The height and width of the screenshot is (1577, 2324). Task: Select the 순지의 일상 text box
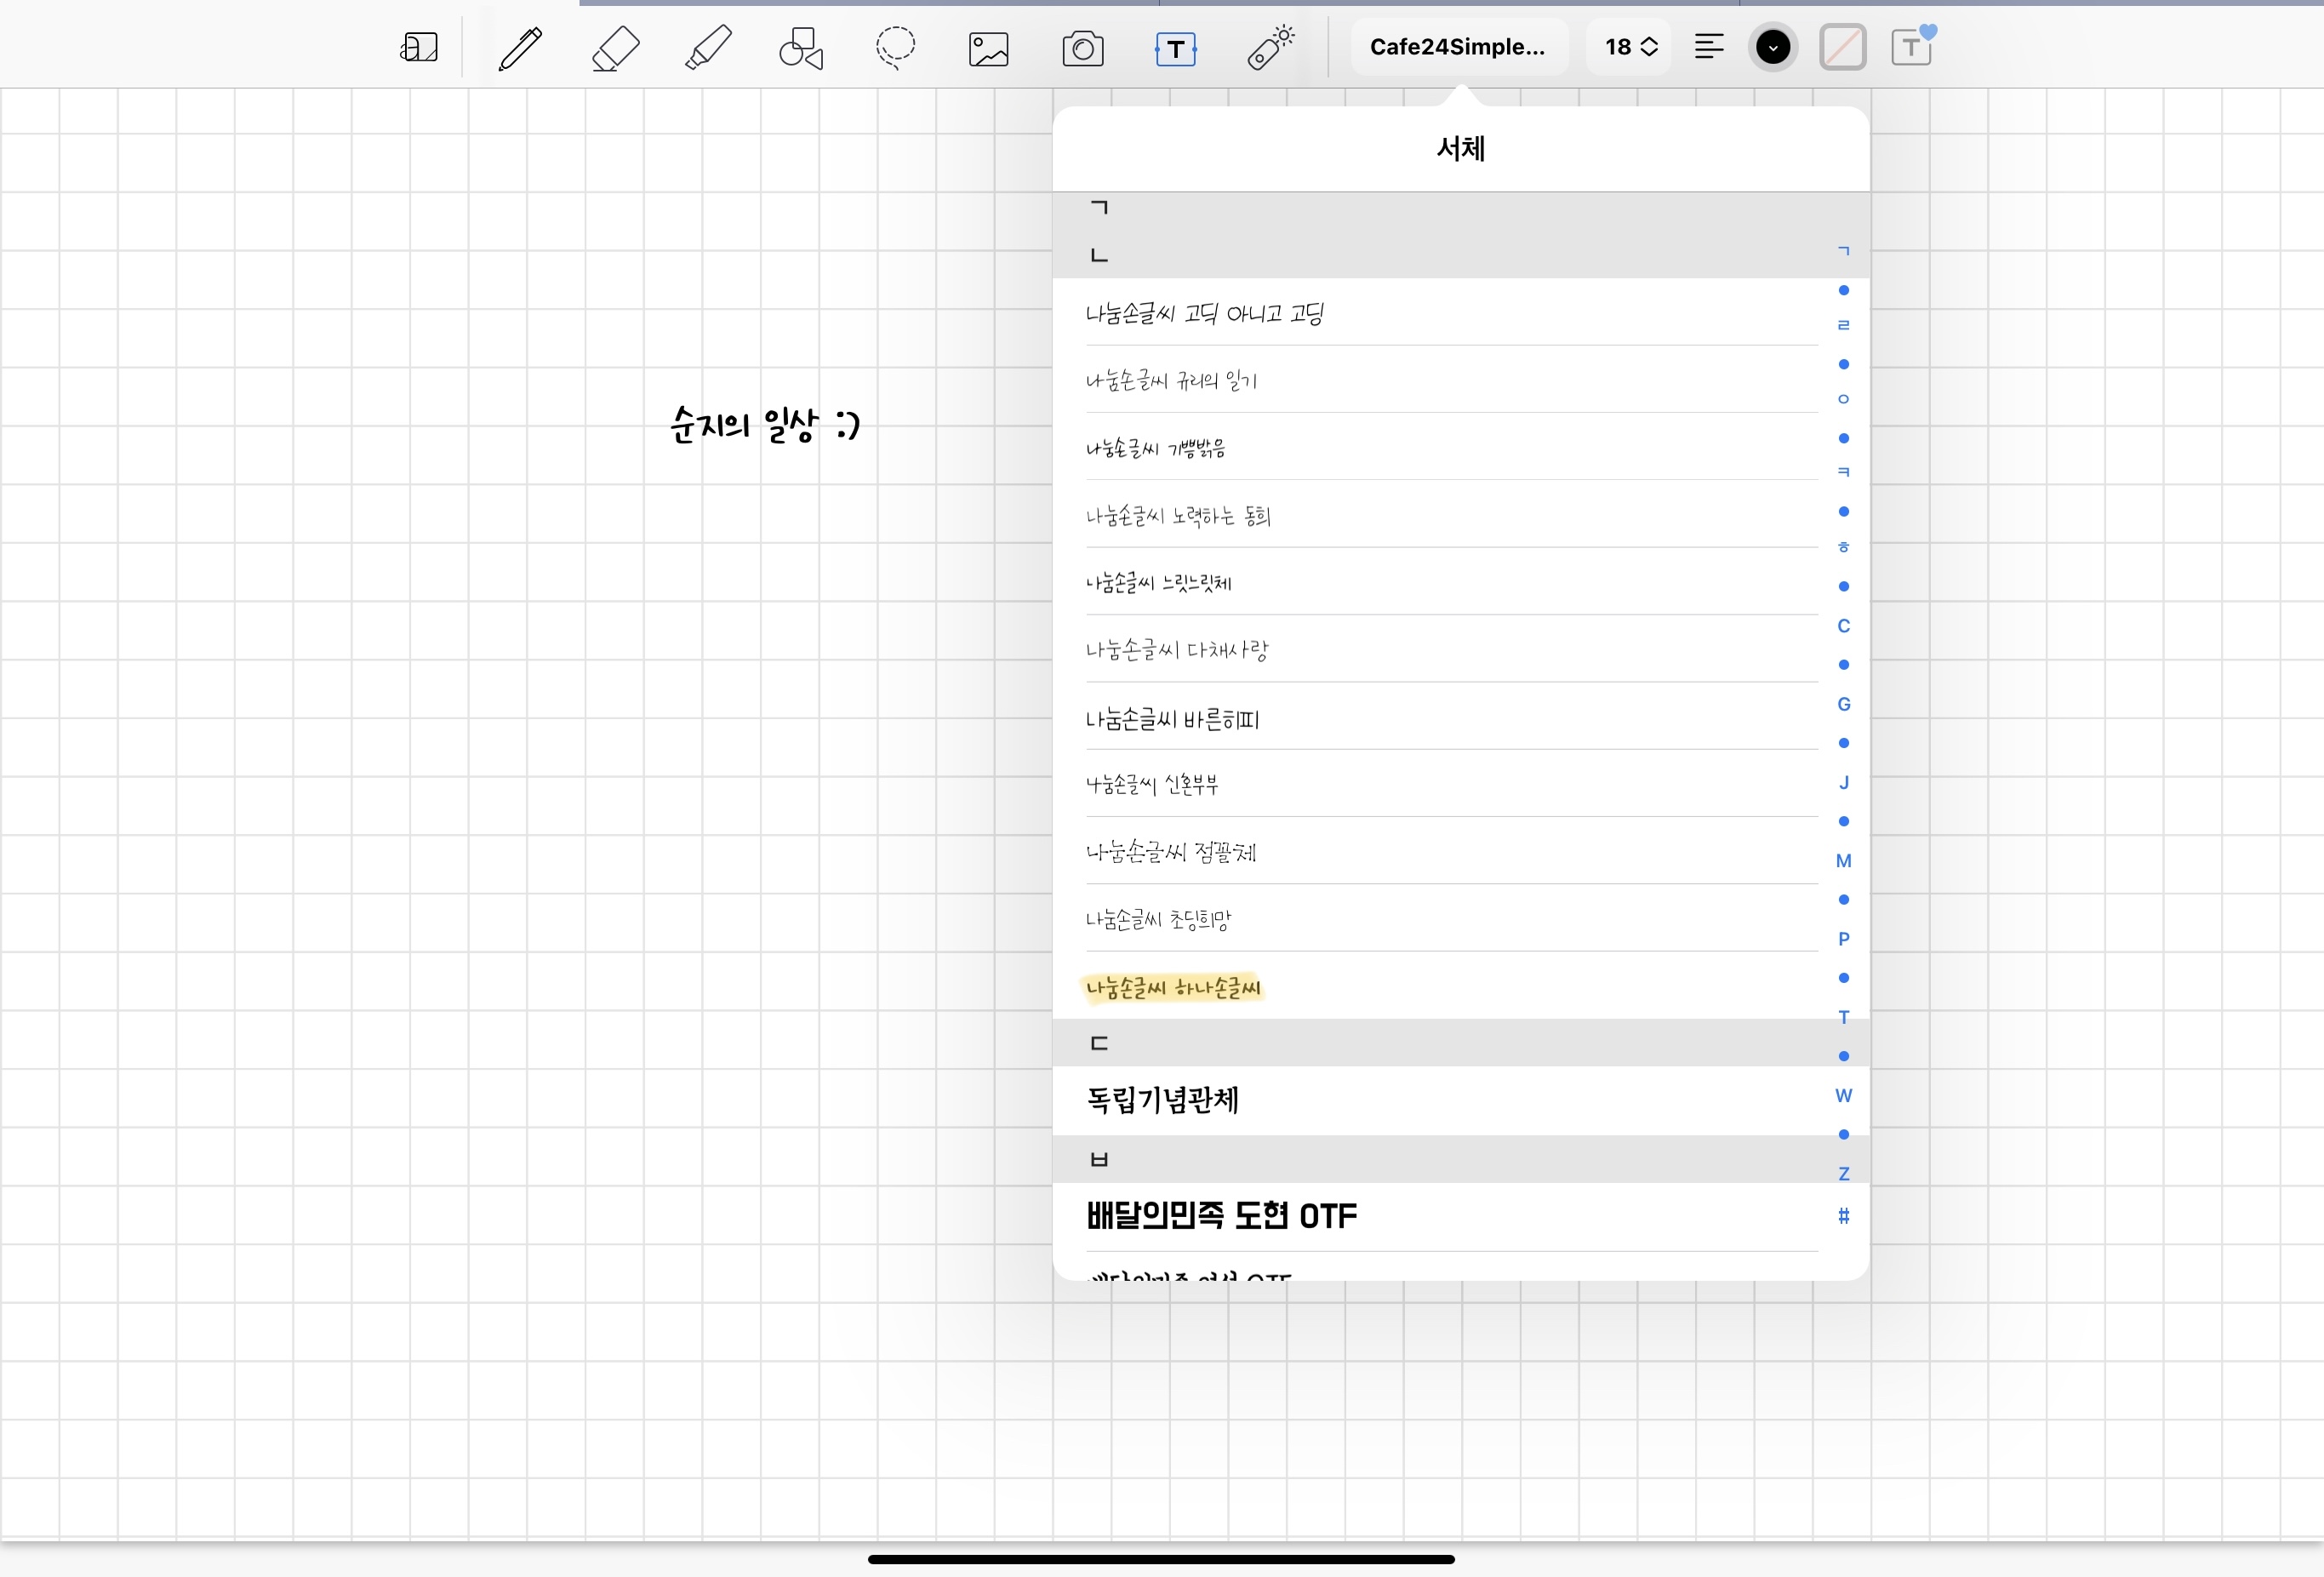click(x=765, y=425)
